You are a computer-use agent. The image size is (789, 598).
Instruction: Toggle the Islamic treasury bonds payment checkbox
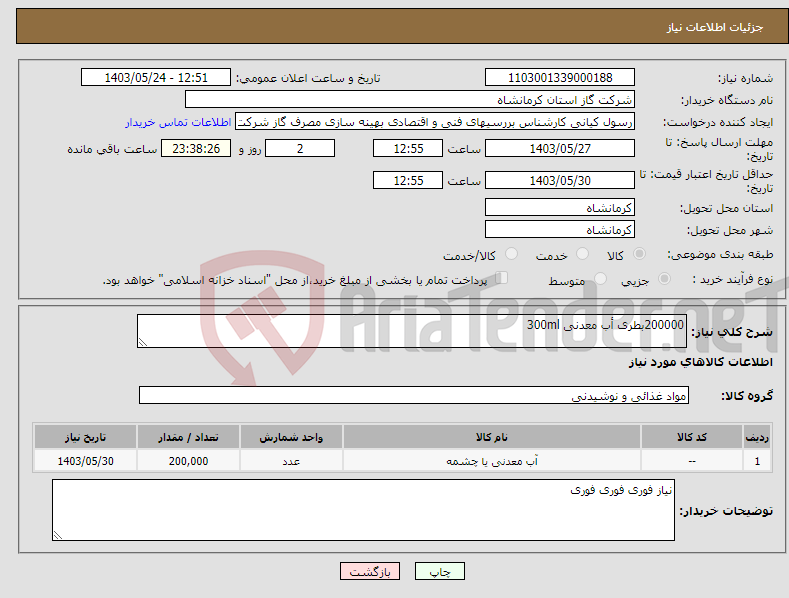[502, 278]
